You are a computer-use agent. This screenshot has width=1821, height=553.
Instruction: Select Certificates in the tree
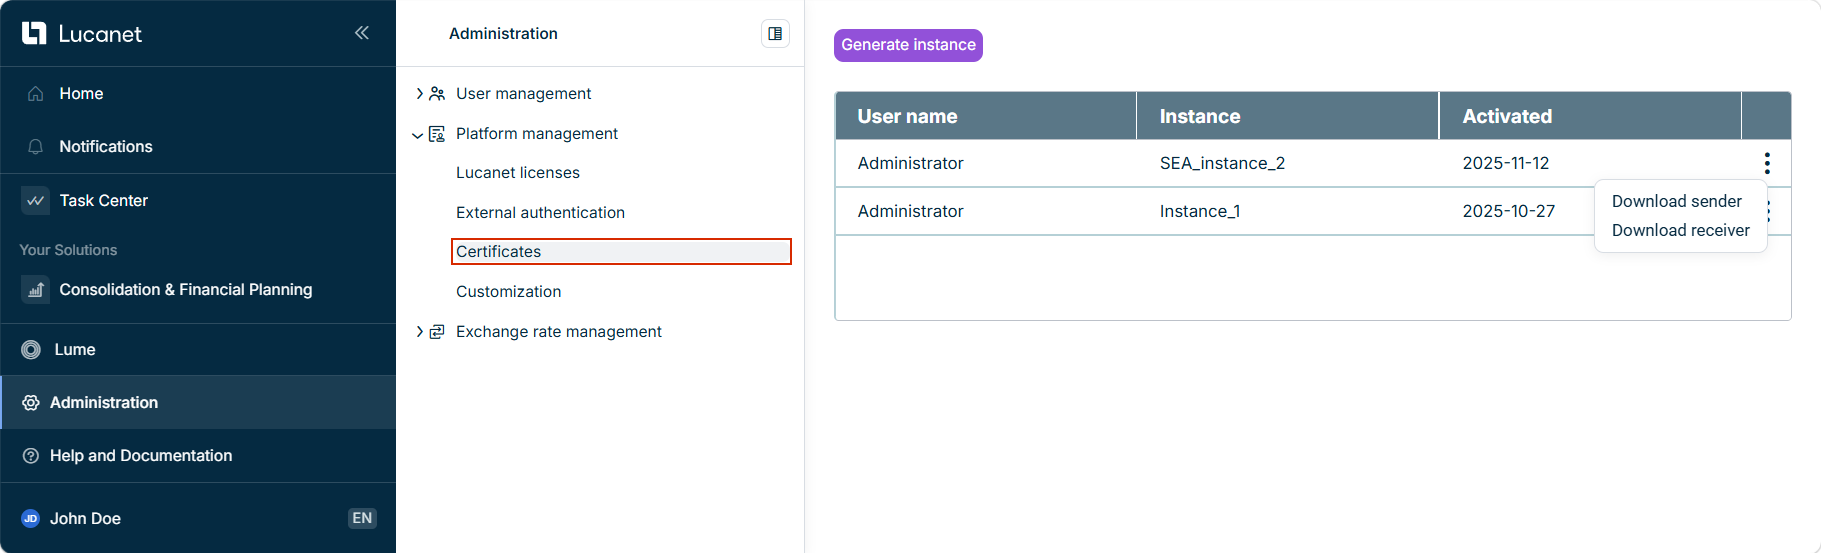(621, 251)
